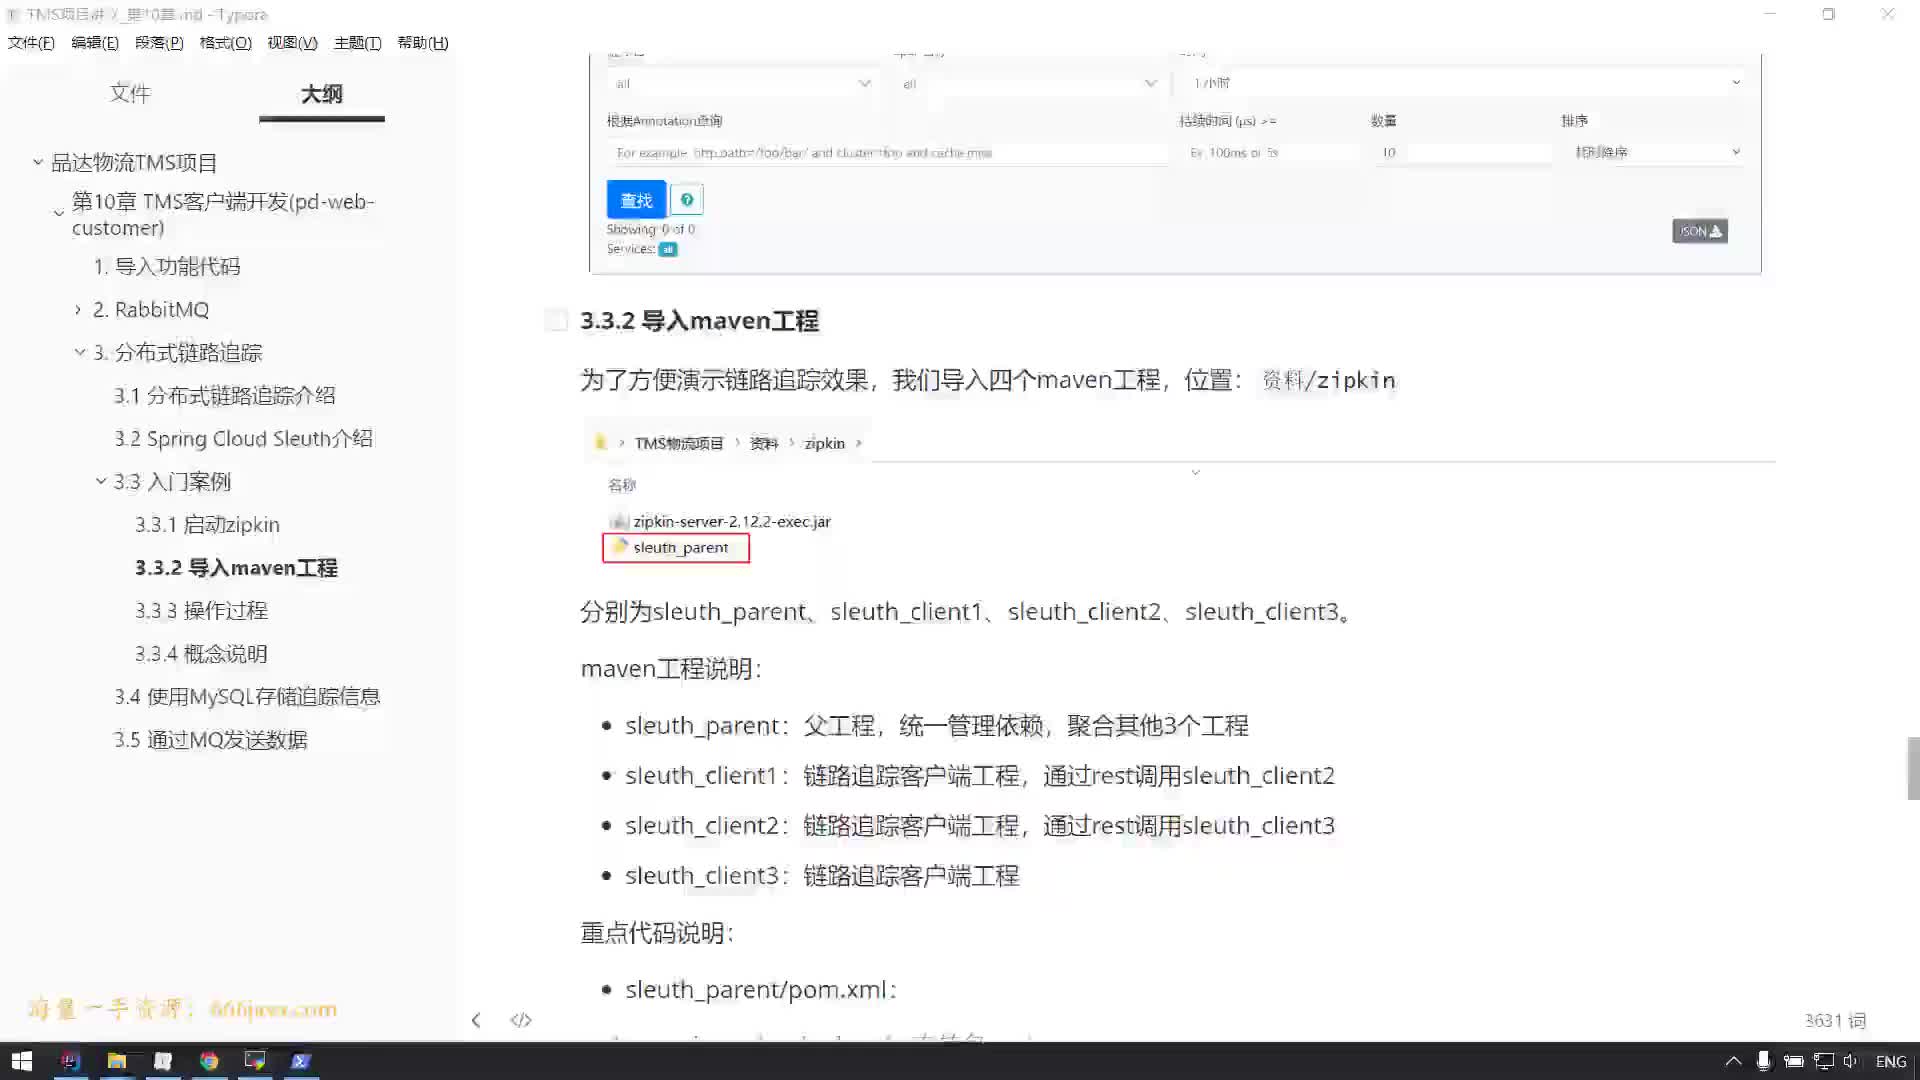This screenshot has height=1080, width=1920.
Task: Switch to the 大纲 sidebar tab
Action: point(322,93)
